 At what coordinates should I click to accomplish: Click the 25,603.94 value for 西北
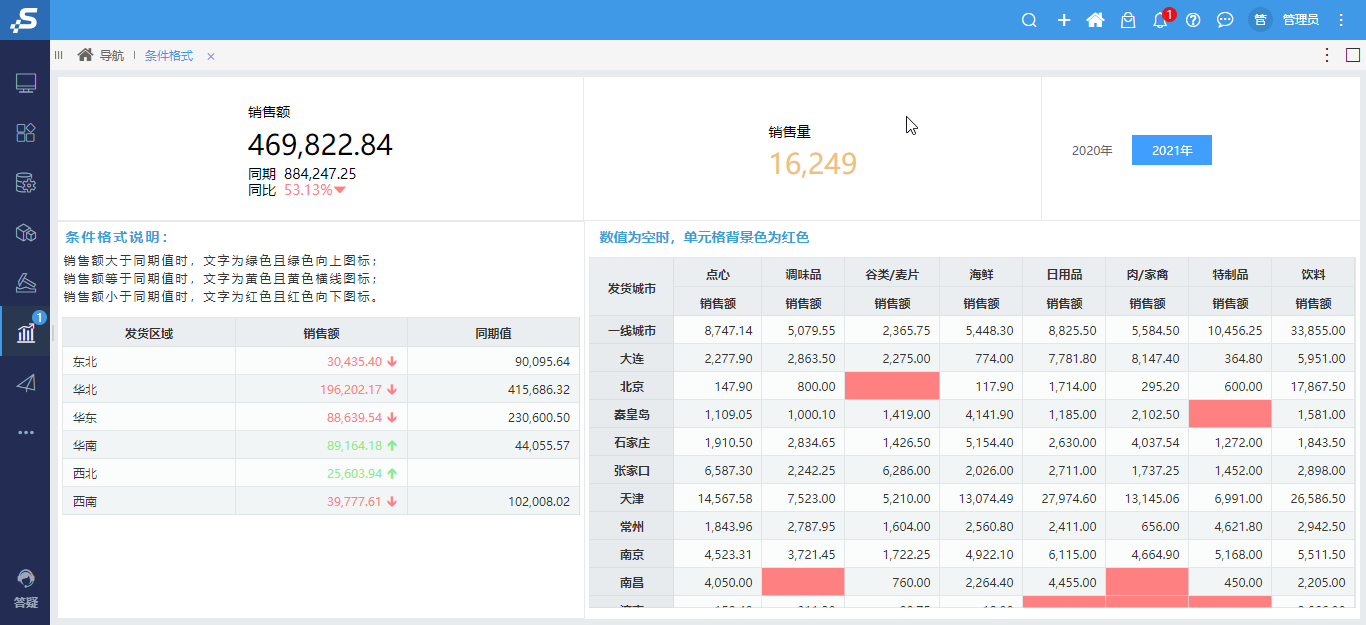coord(354,473)
